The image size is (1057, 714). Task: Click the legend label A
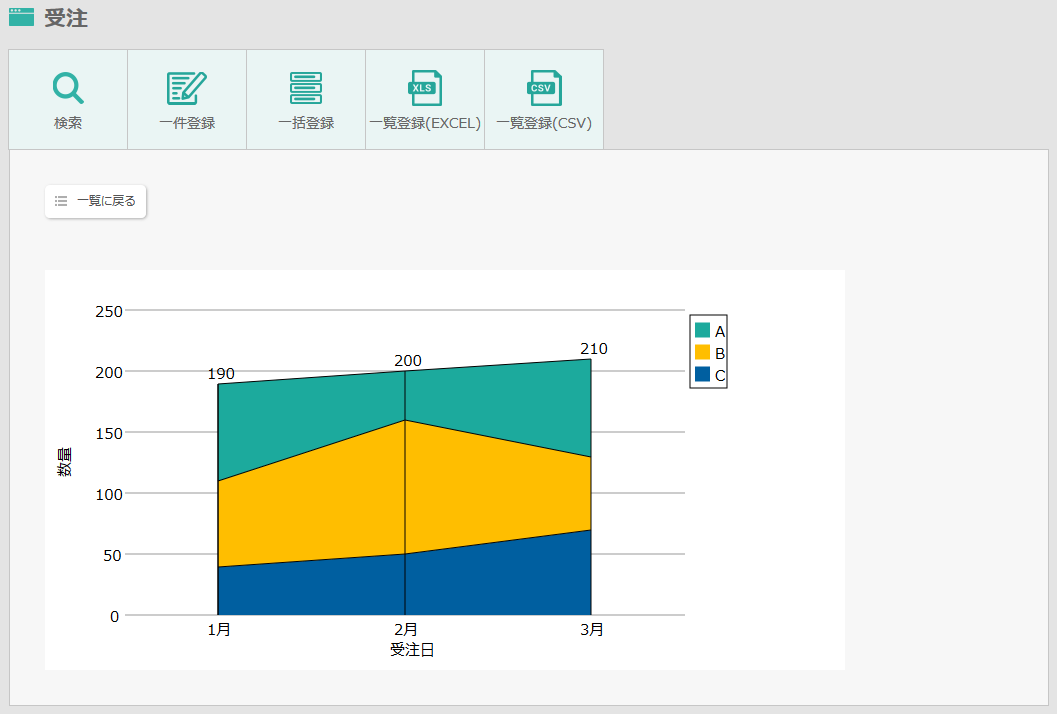pyautogui.click(x=720, y=331)
